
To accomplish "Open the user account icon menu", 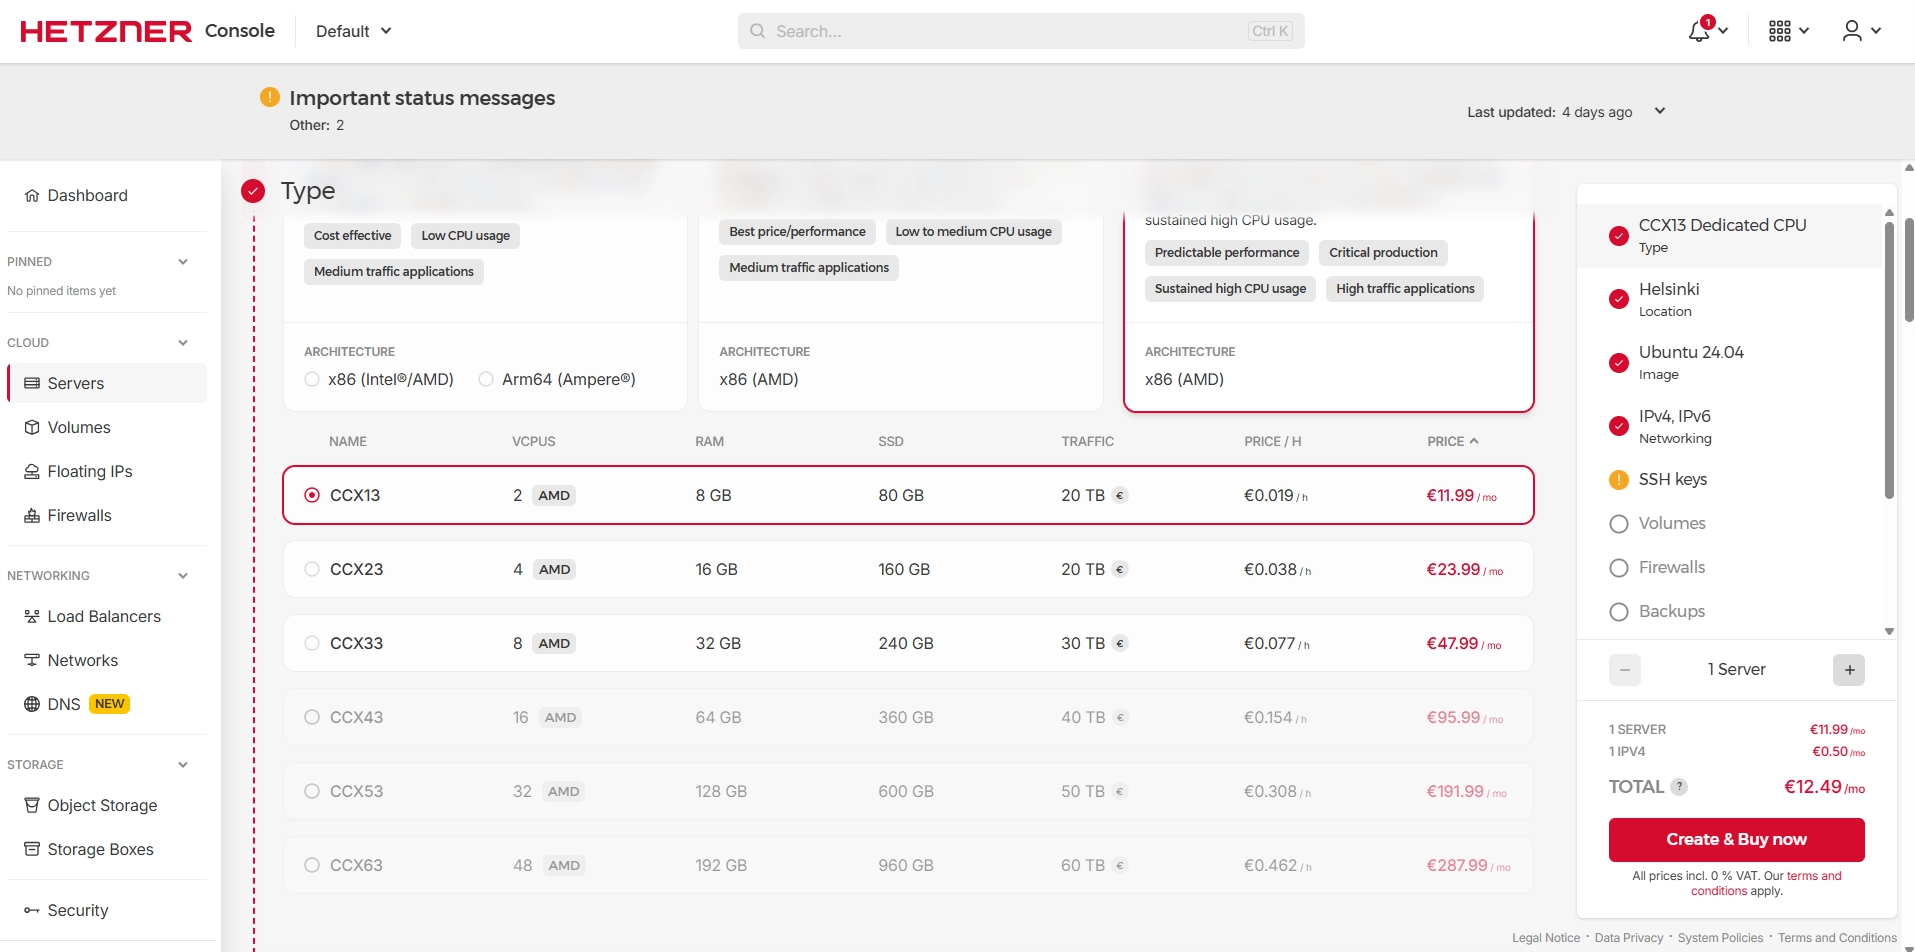I will point(1852,31).
